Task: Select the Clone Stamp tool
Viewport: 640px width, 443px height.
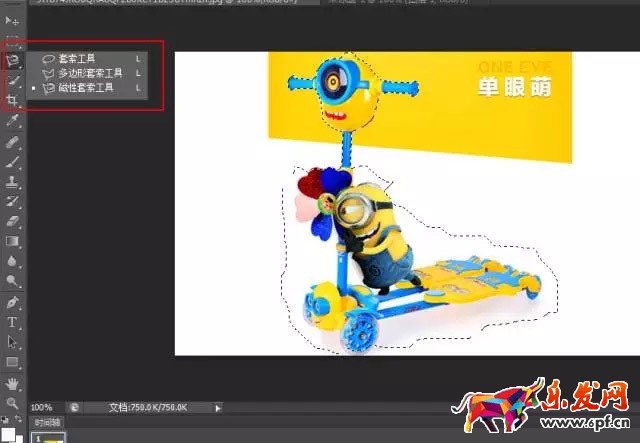Action: 13,183
